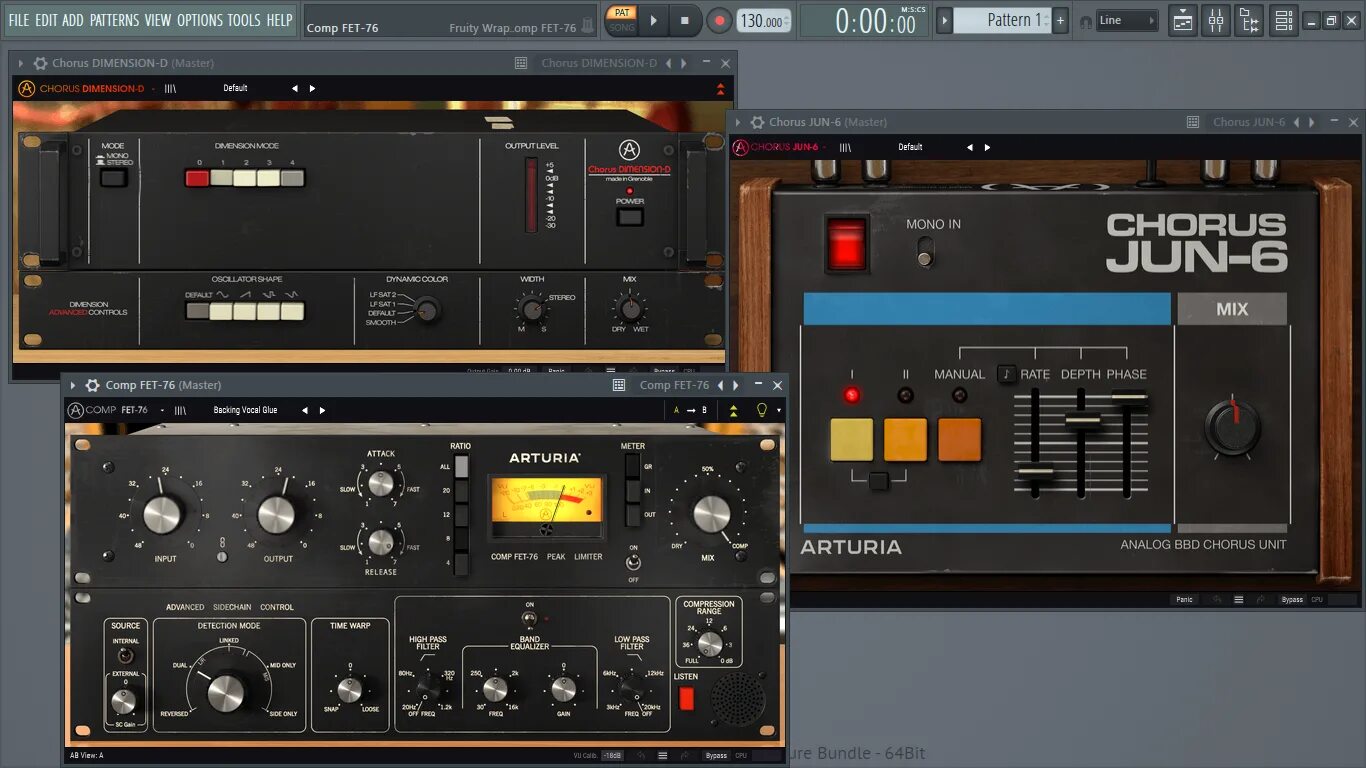Open Chorus JUN-6 preset library icon
This screenshot has height=768, width=1366.
[x=845, y=147]
